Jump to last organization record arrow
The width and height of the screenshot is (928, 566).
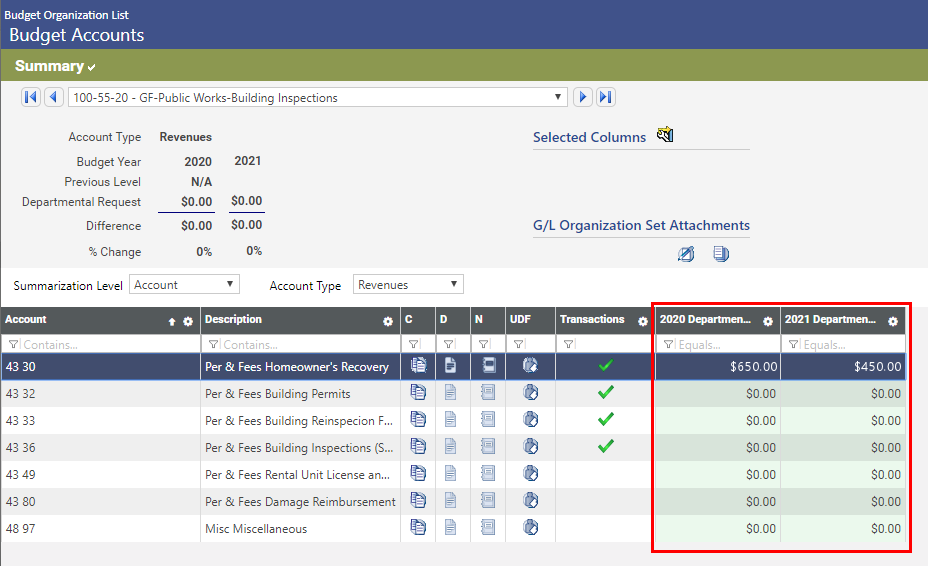[606, 97]
